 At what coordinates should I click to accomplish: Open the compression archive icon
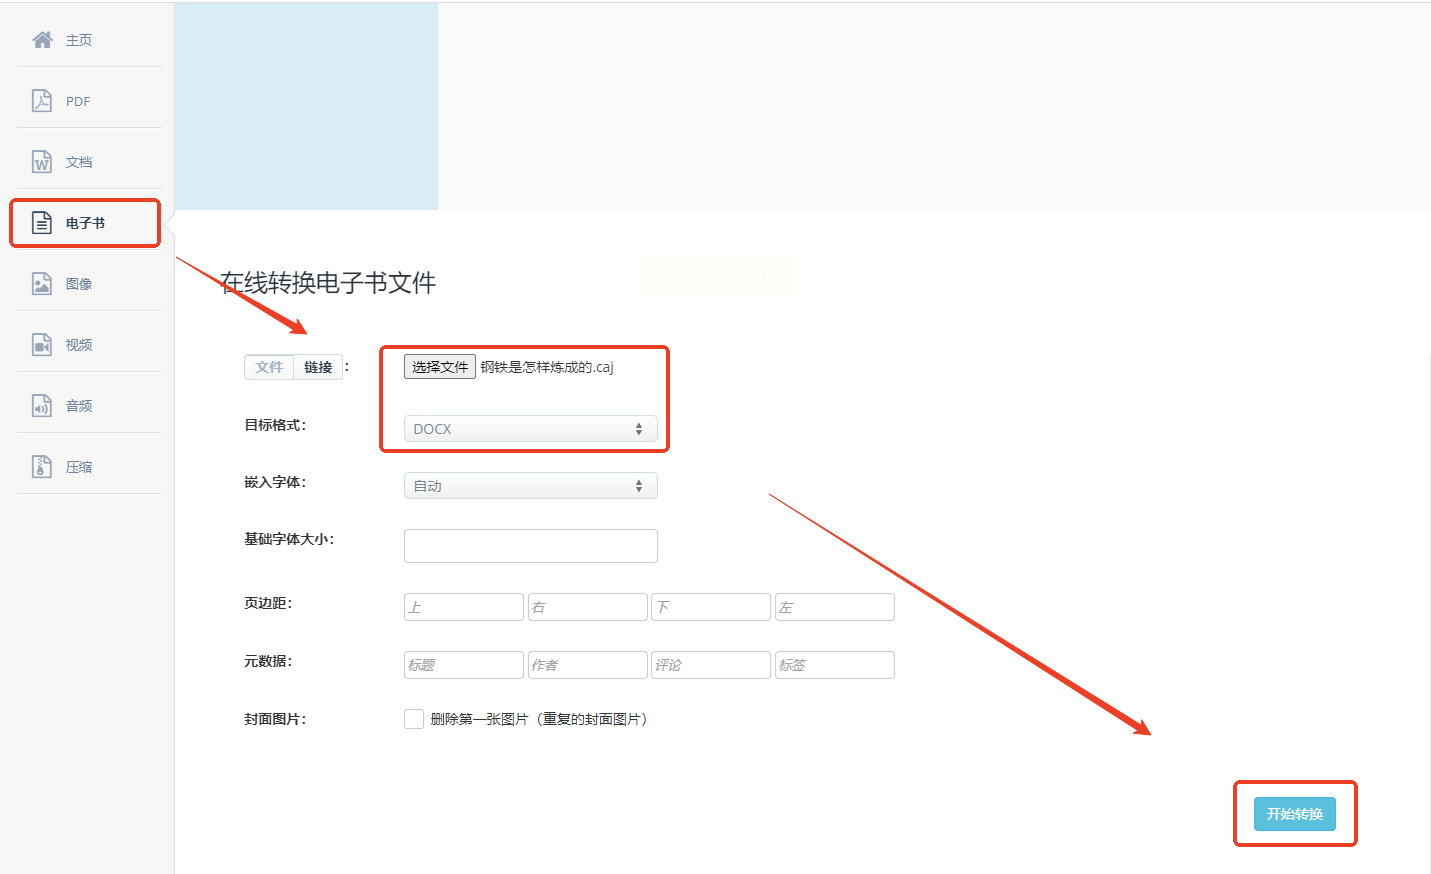click(42, 467)
